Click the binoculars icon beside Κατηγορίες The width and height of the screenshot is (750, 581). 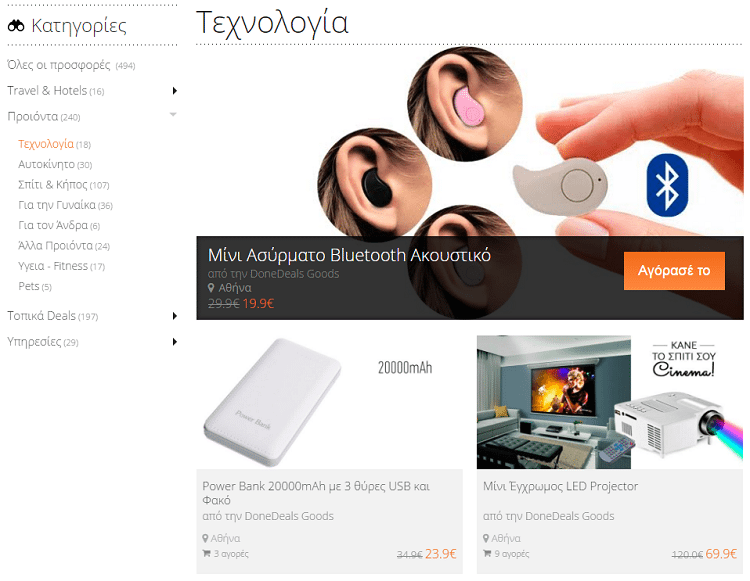click(x=16, y=26)
